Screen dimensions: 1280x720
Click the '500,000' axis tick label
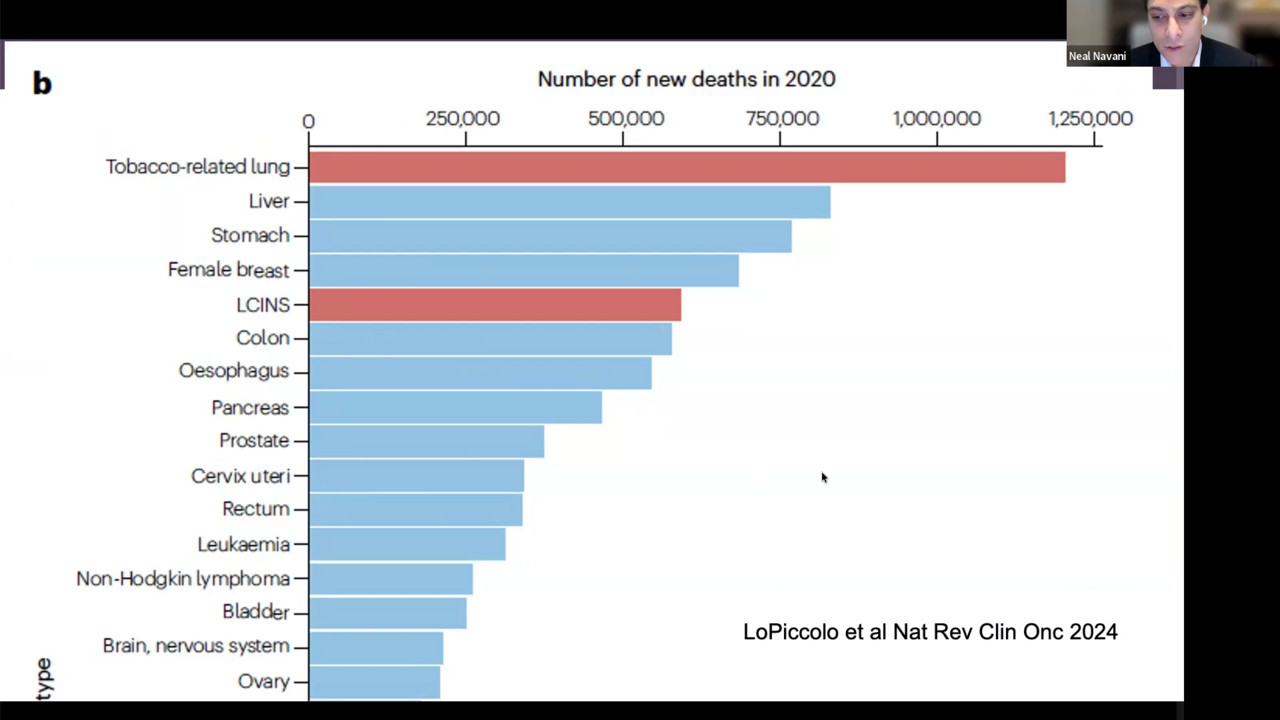pyautogui.click(x=626, y=118)
